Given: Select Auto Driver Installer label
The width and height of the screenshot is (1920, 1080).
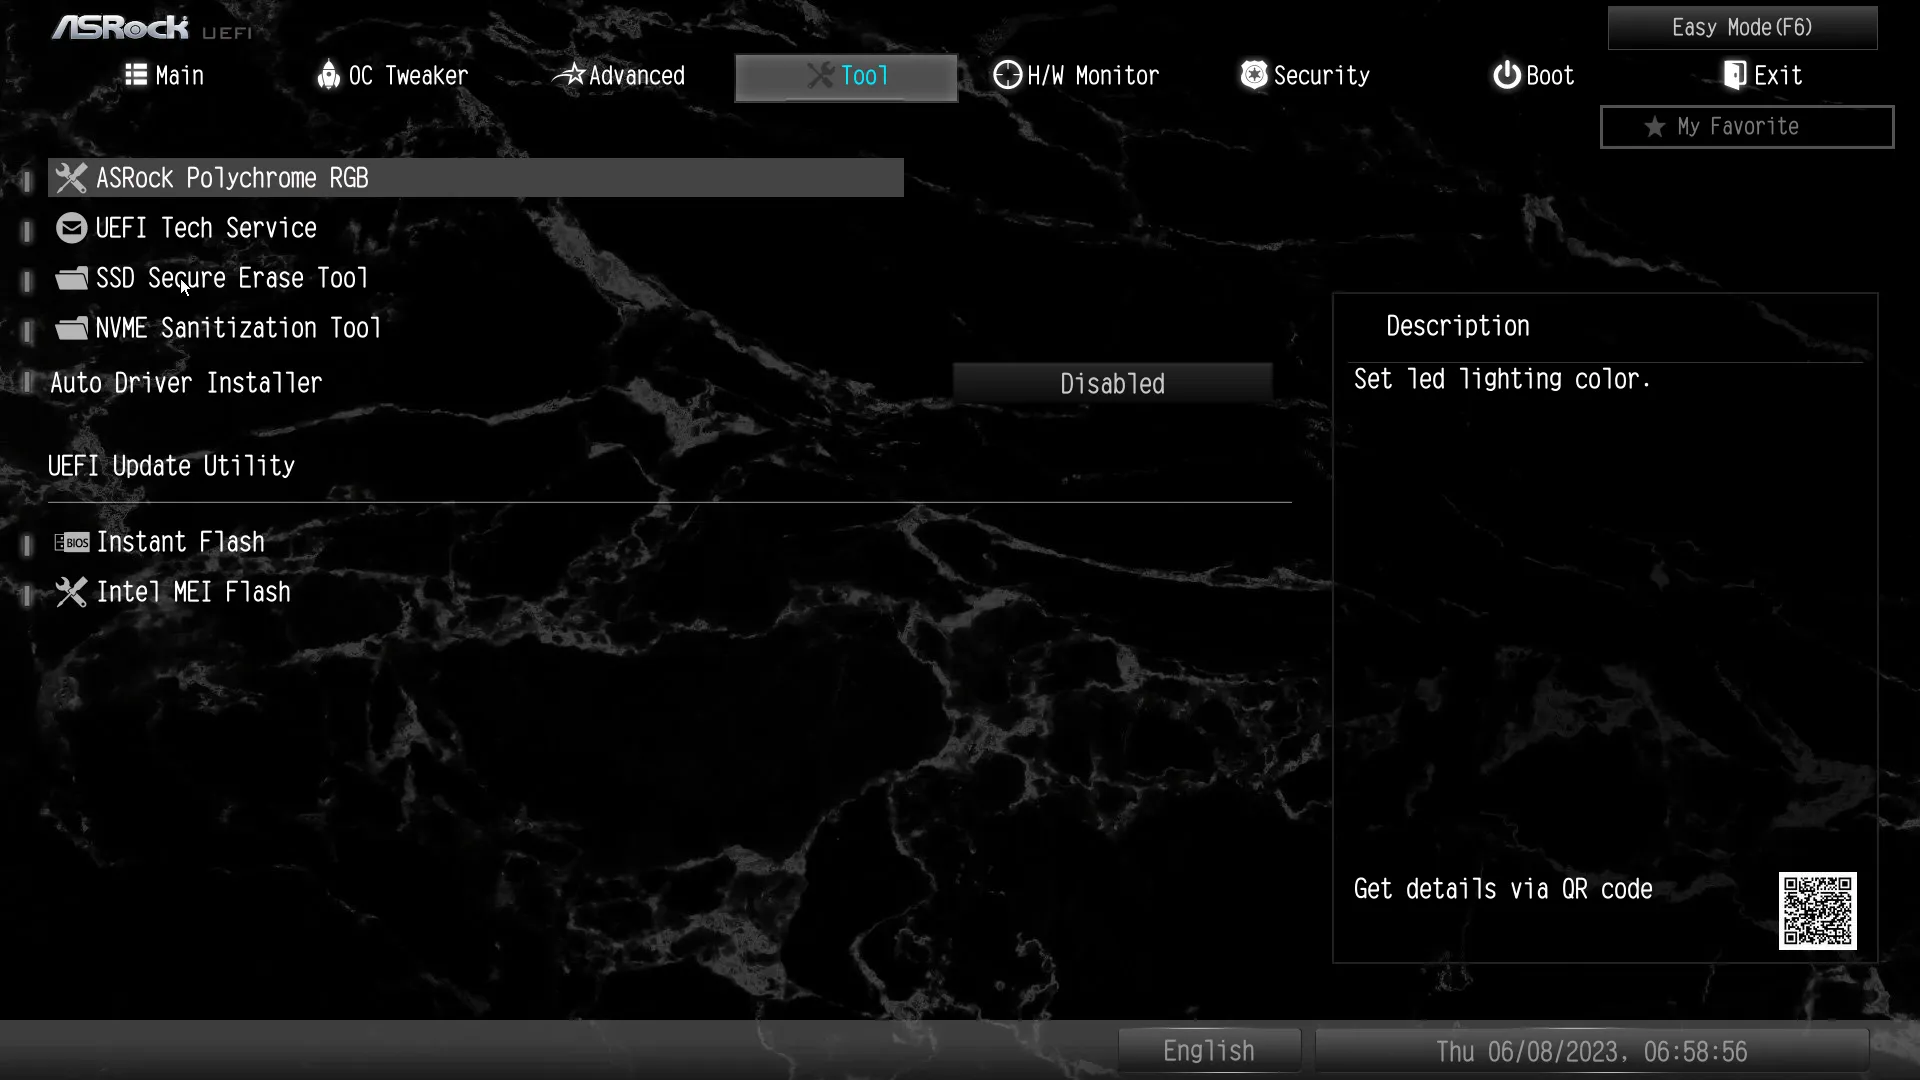Looking at the screenshot, I should pyautogui.click(x=186, y=384).
